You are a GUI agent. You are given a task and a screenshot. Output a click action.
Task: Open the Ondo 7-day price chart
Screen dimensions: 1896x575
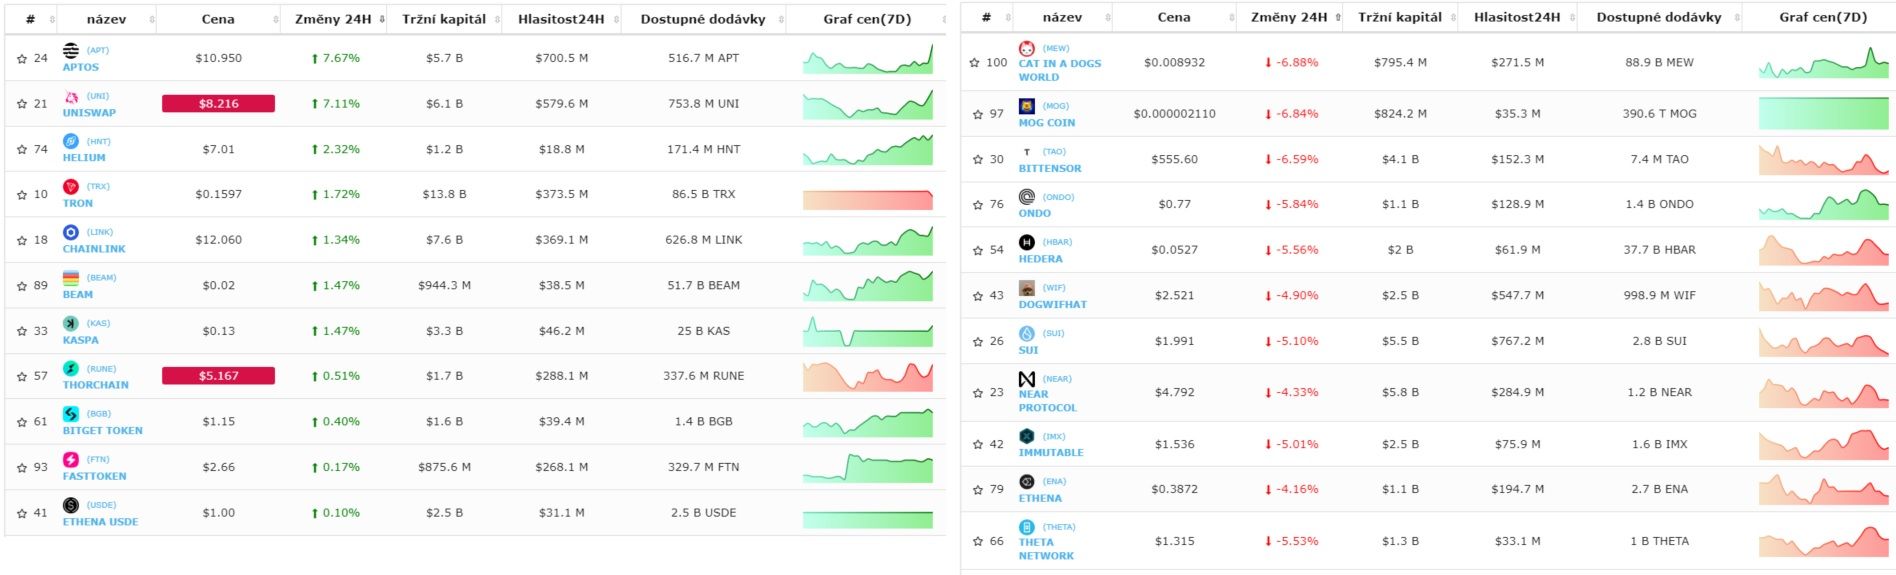1823,204
